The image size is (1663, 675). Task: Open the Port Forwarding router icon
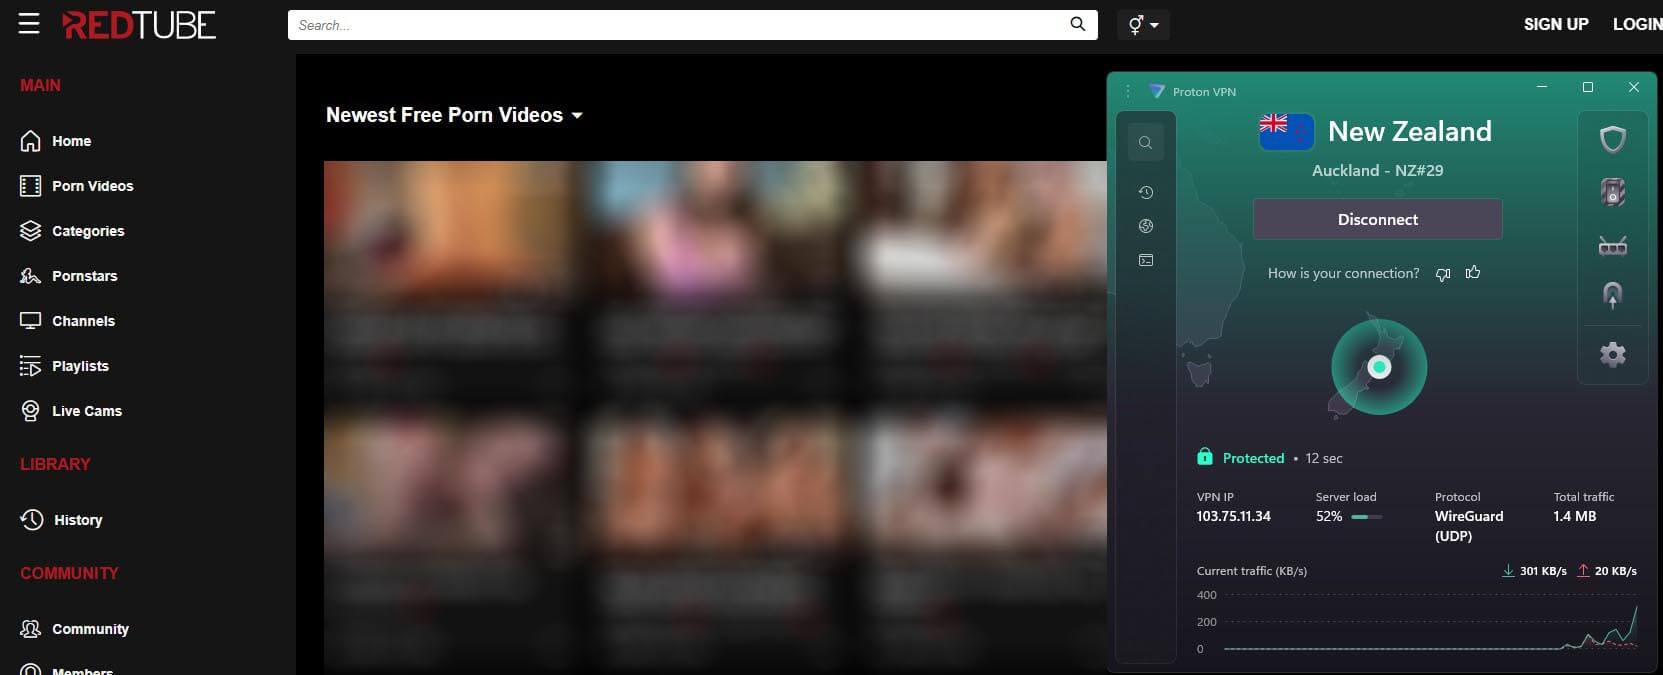point(1612,245)
